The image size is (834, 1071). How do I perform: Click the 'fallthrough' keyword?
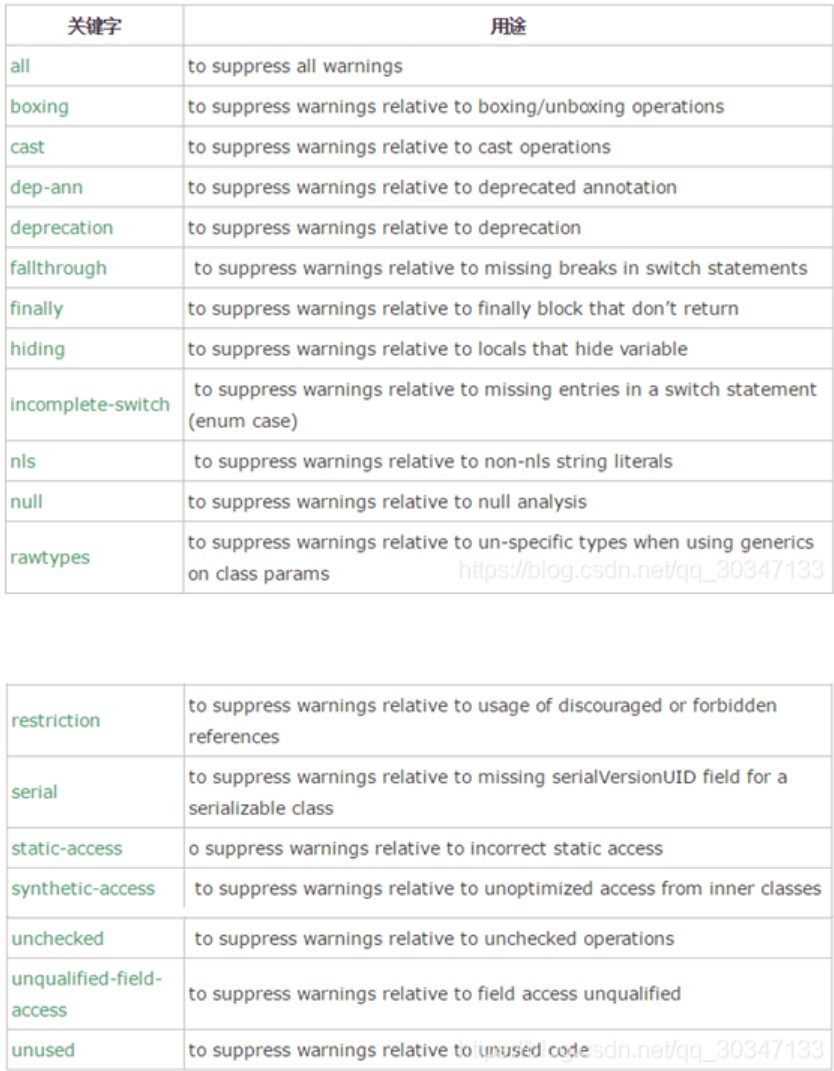tap(58, 268)
